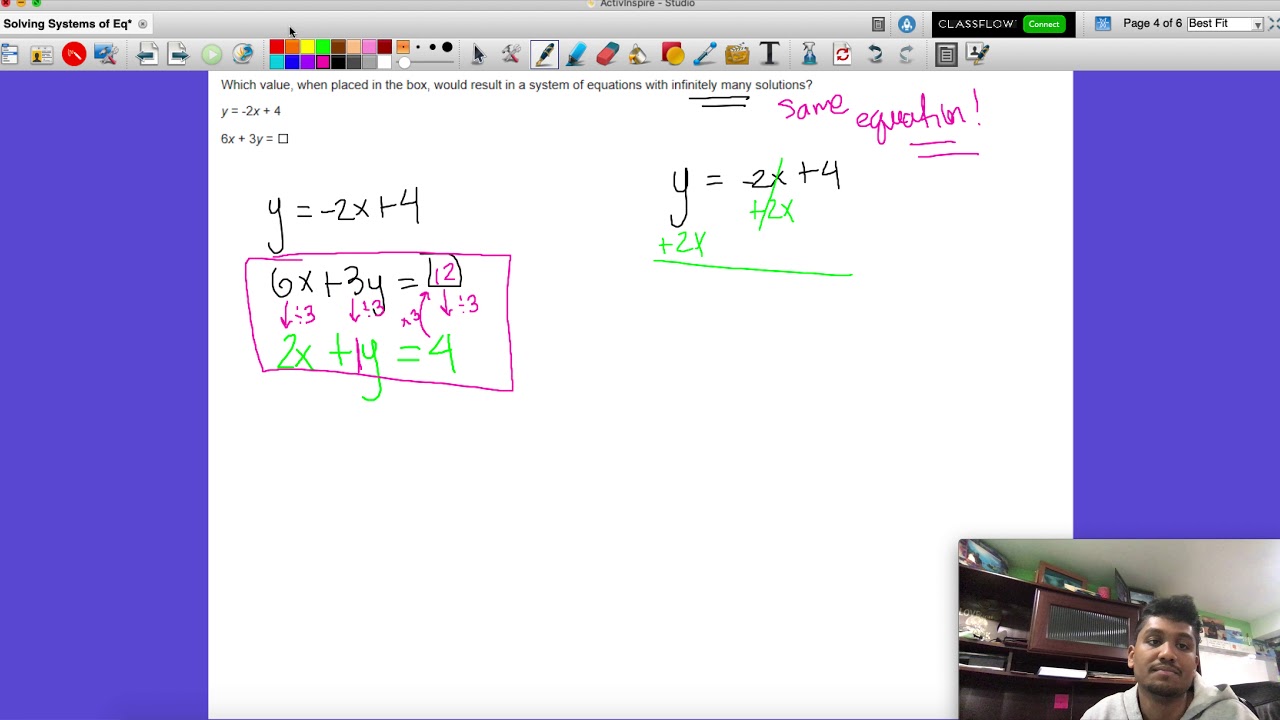Pick the magenta color swatch
1280x720 pixels.
pyautogui.click(x=323, y=62)
